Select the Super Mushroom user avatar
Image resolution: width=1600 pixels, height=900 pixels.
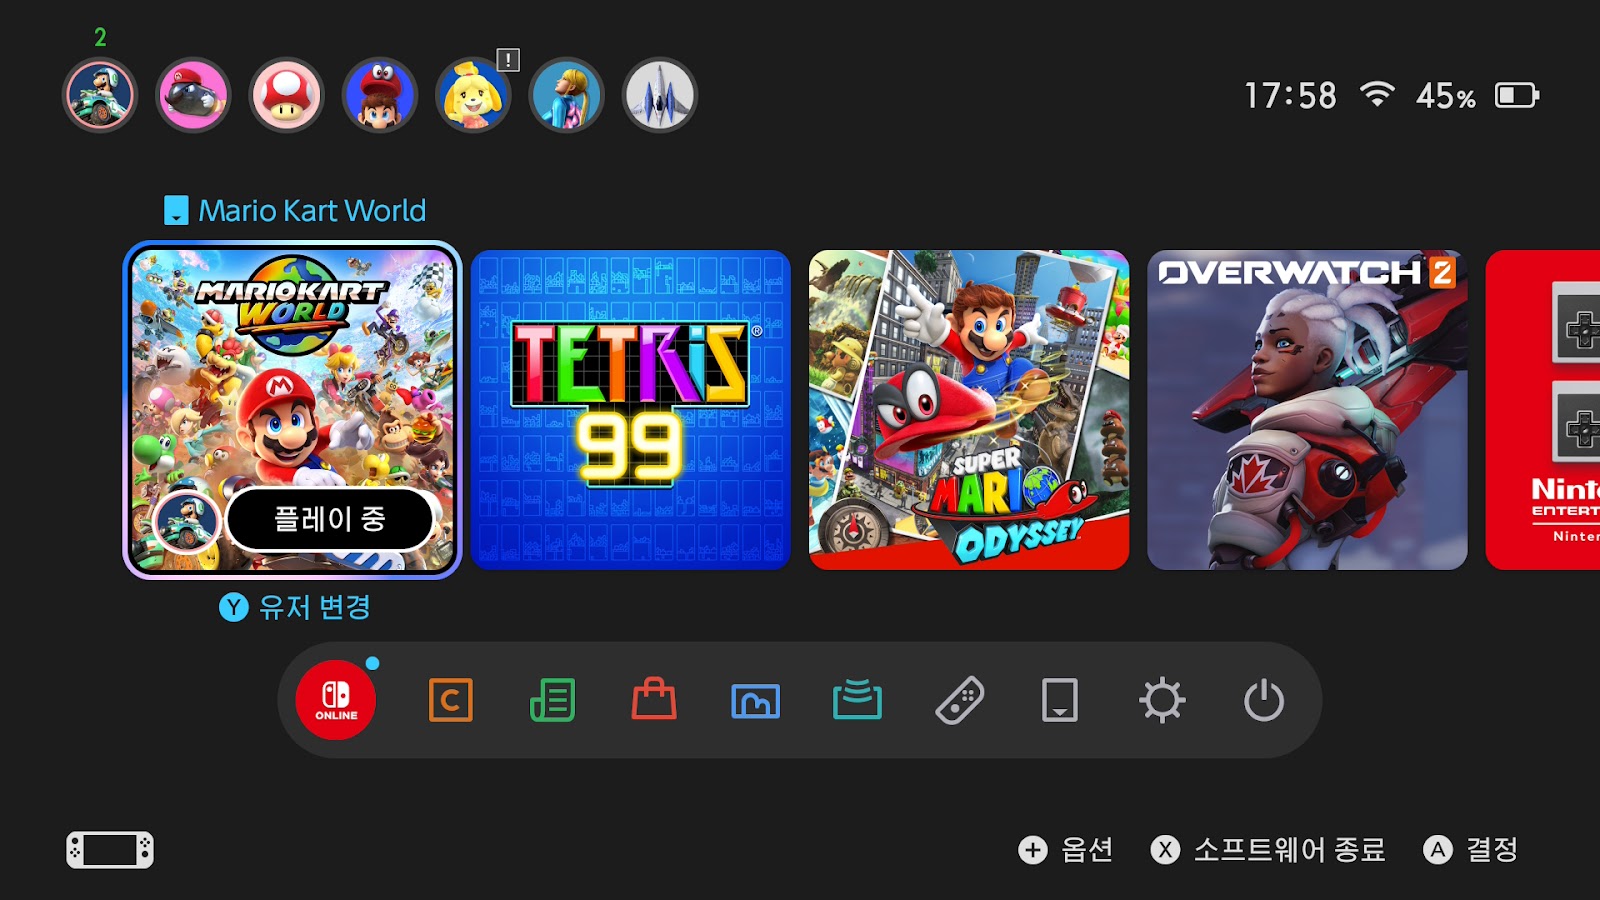coord(287,95)
